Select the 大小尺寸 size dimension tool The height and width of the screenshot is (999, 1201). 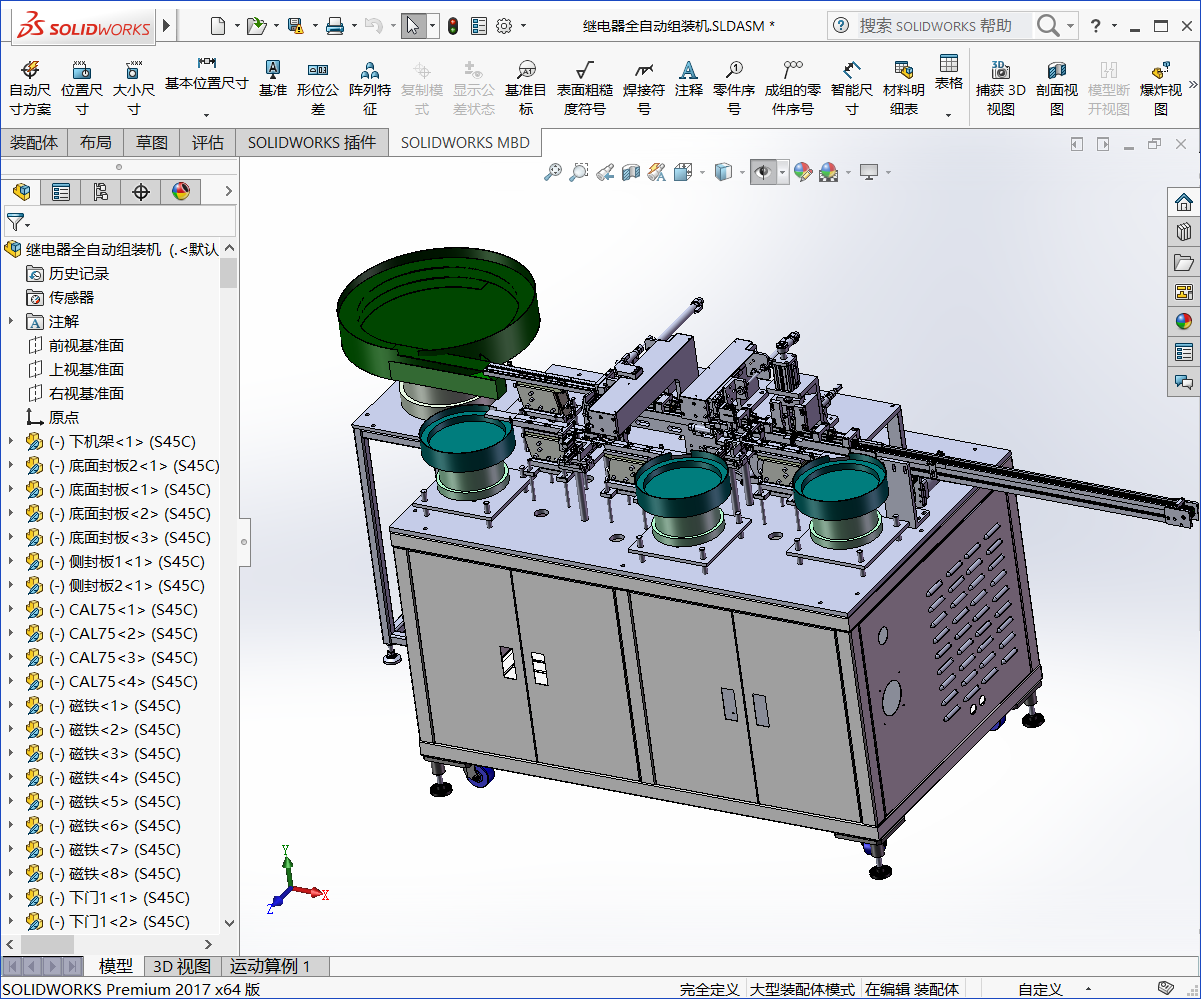(133, 87)
